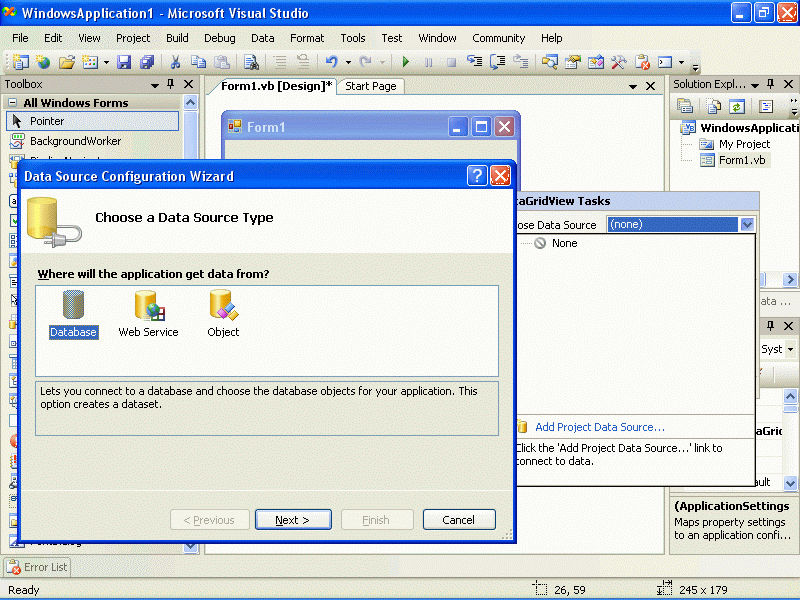Click Cancel in the Data Source wizard
800x600 pixels.
[459, 520]
